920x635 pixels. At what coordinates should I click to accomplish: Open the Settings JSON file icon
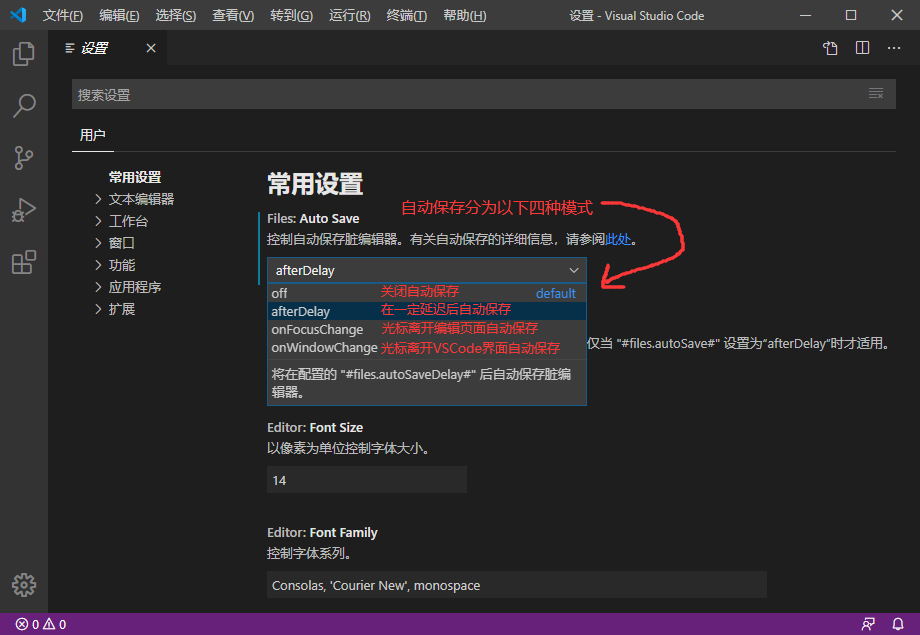830,47
